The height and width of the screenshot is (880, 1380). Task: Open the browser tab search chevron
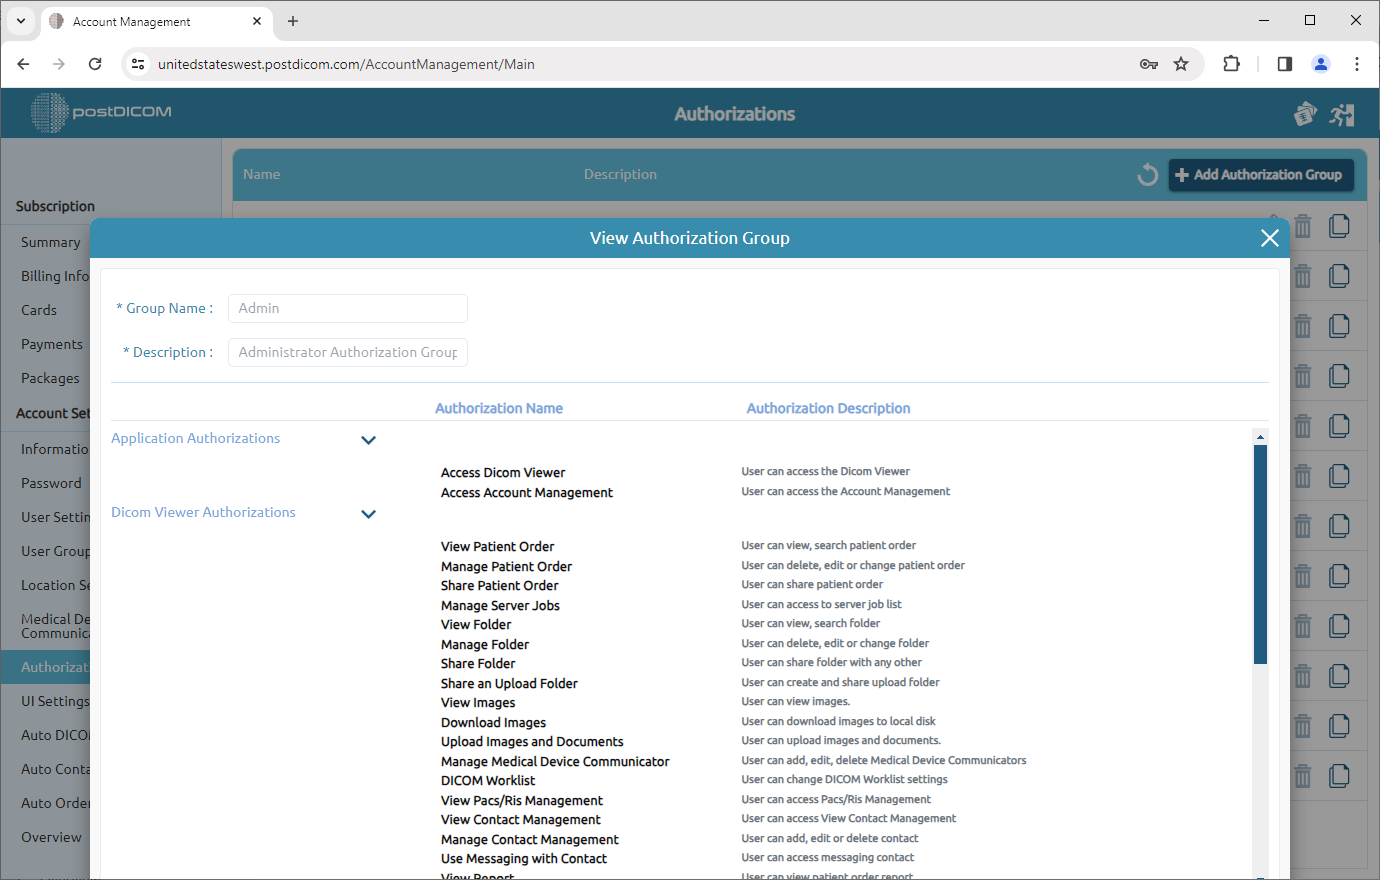pos(20,20)
